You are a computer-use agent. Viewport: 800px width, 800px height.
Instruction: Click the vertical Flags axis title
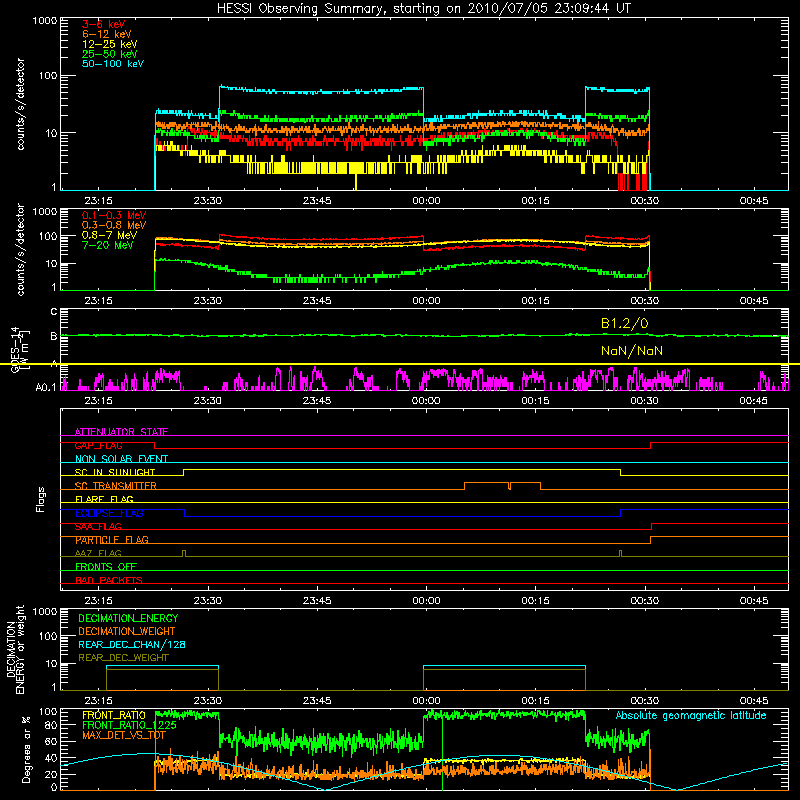(x=41, y=499)
